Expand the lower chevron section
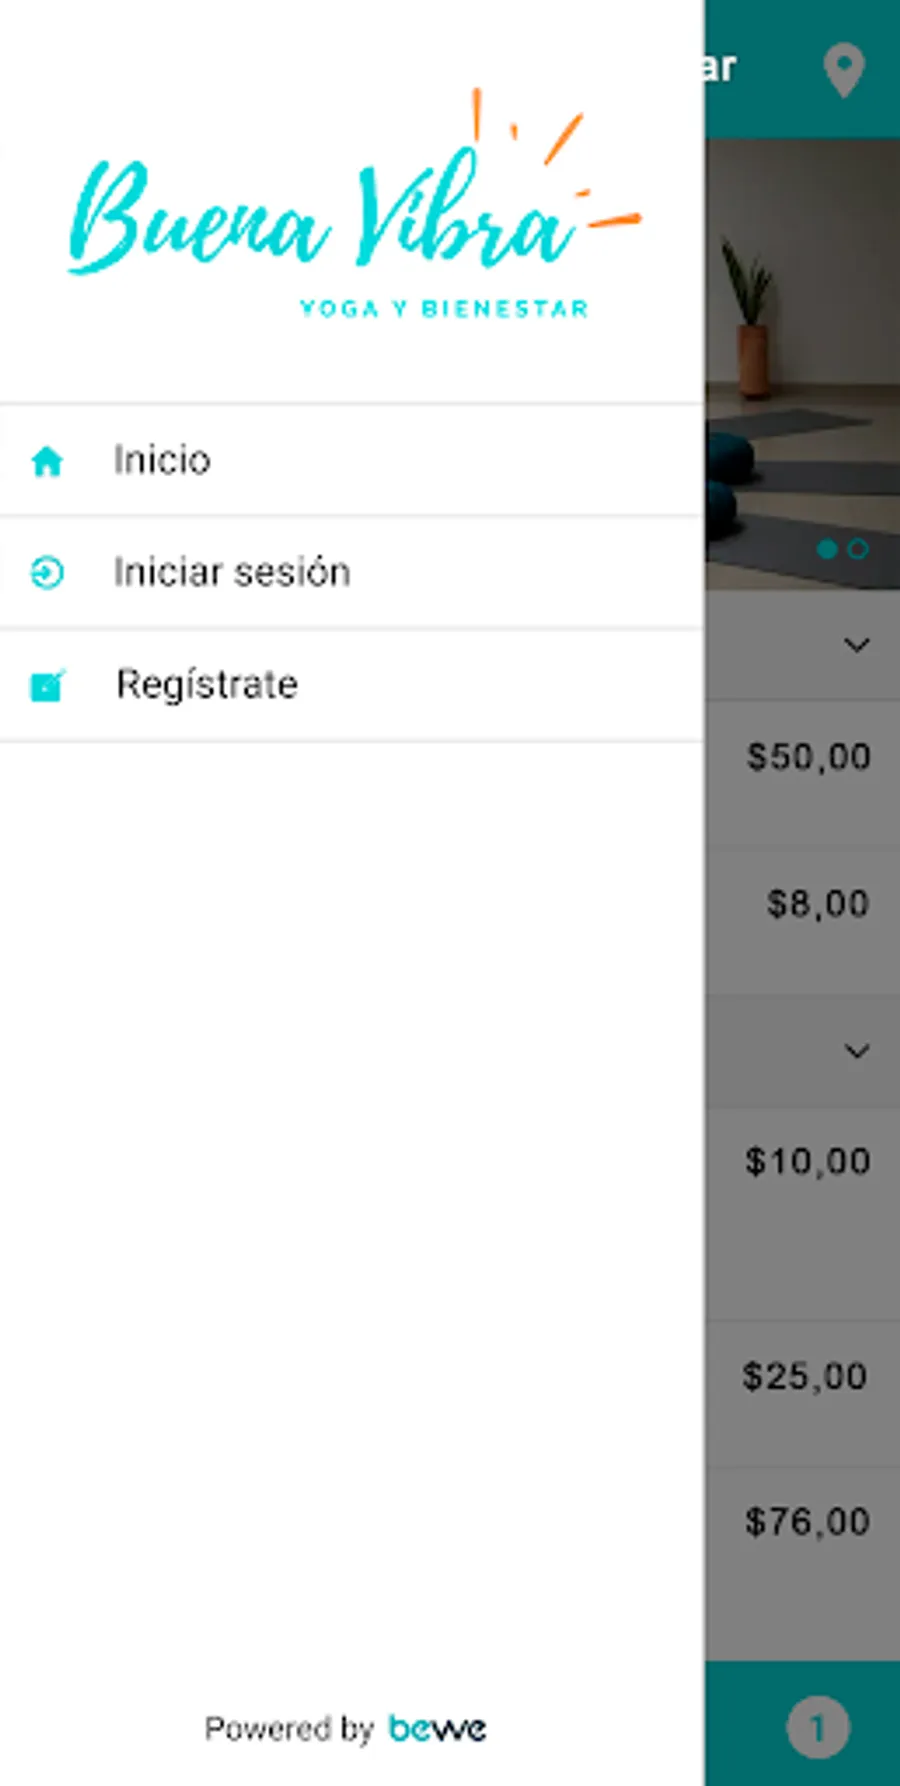Viewport: 900px width, 1786px height. coord(856,1051)
